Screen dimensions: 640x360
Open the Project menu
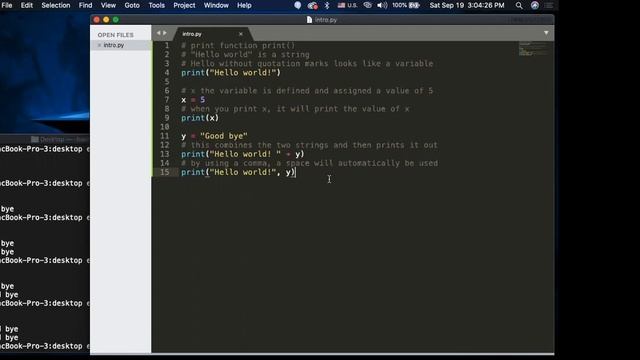pyautogui.click(x=184, y=5)
